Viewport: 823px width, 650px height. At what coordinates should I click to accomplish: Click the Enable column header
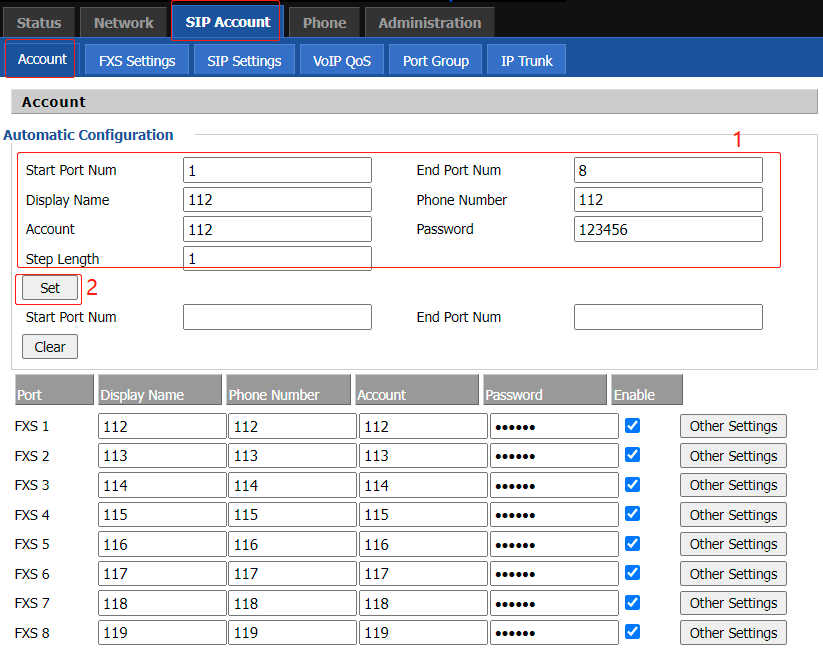click(x=647, y=390)
